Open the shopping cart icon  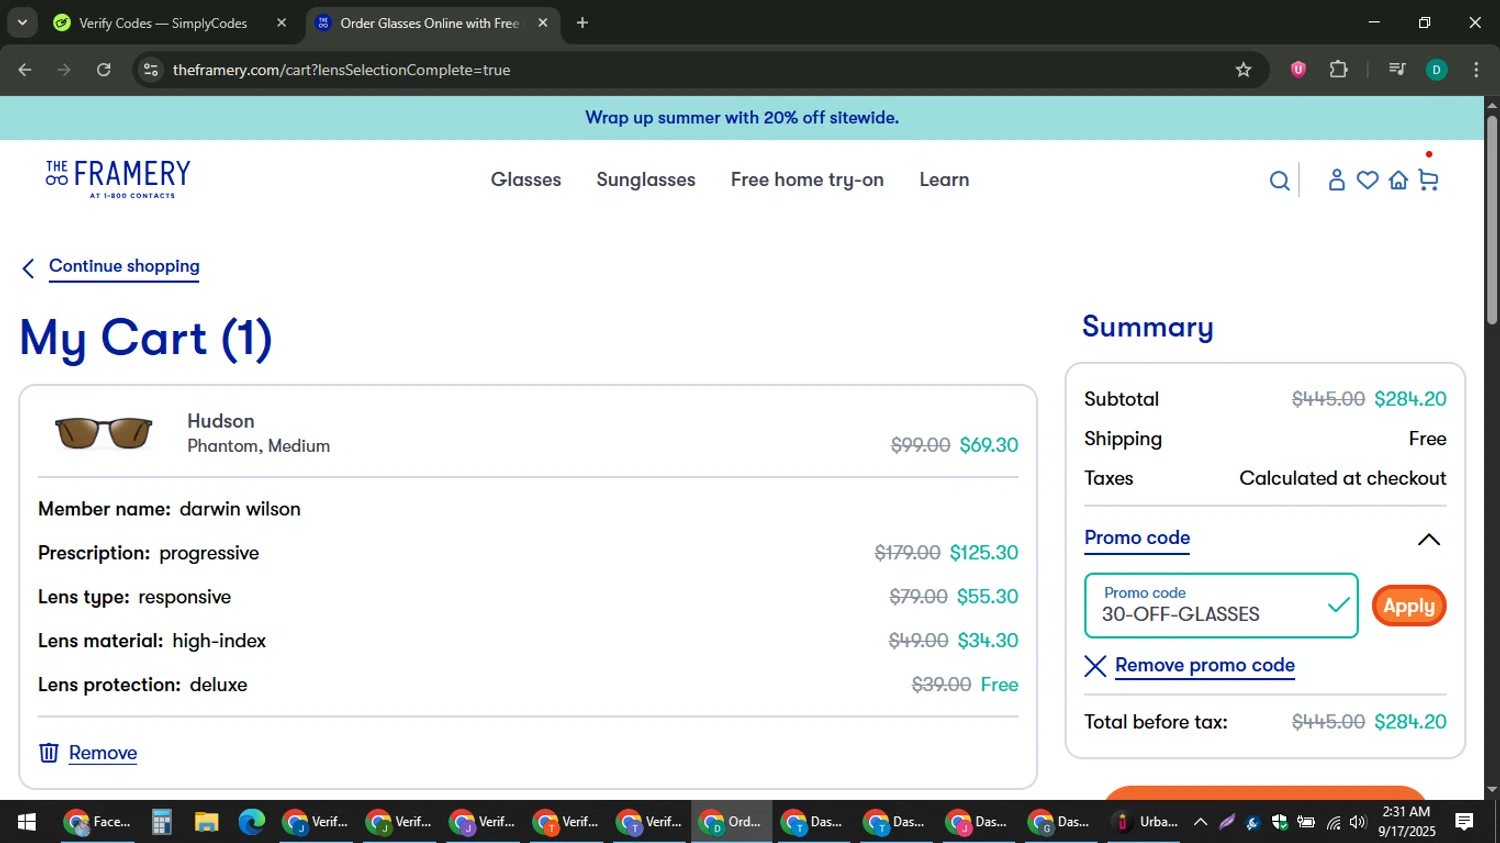point(1428,180)
